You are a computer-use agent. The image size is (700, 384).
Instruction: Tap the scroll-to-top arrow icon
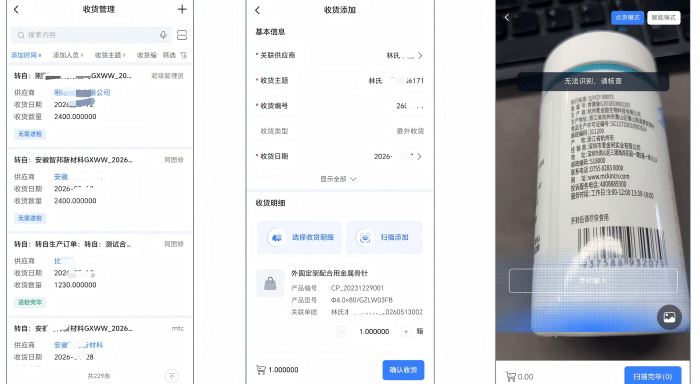pyautogui.click(x=172, y=376)
